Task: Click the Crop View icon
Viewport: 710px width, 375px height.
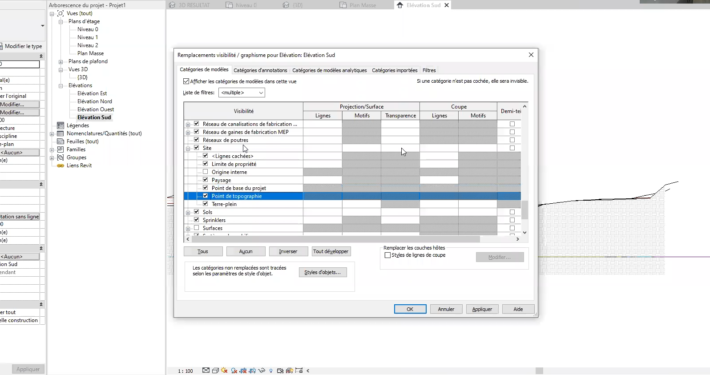Action: 243,370
